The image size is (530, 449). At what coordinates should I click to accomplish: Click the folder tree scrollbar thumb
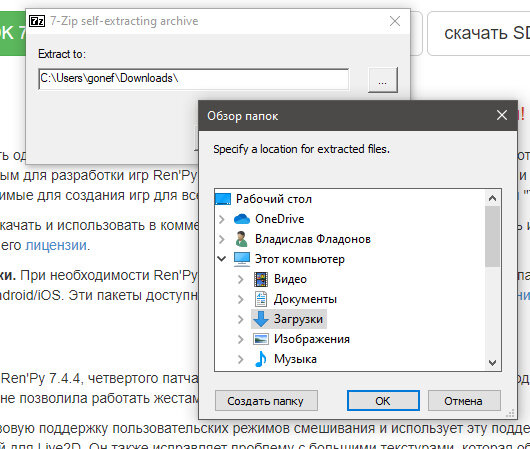pyautogui.click(x=492, y=236)
